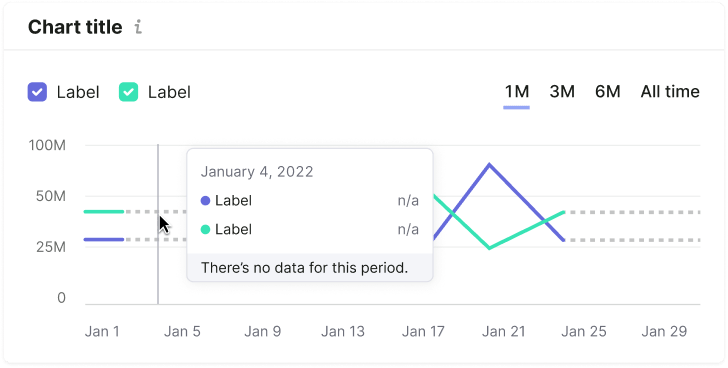Click the January 4, 2022 tooltip date
Screen dimensions: 728x368
click(x=257, y=172)
